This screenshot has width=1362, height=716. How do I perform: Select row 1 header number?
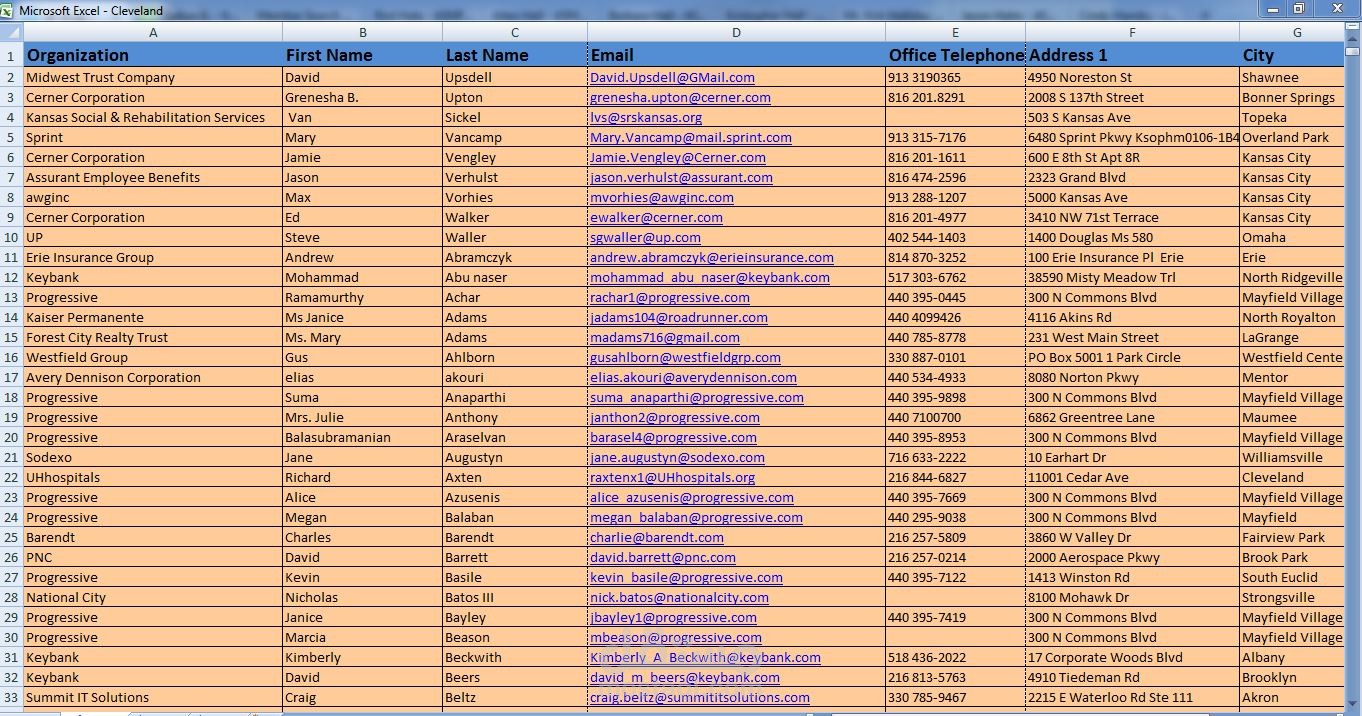pyautogui.click(x=11, y=55)
